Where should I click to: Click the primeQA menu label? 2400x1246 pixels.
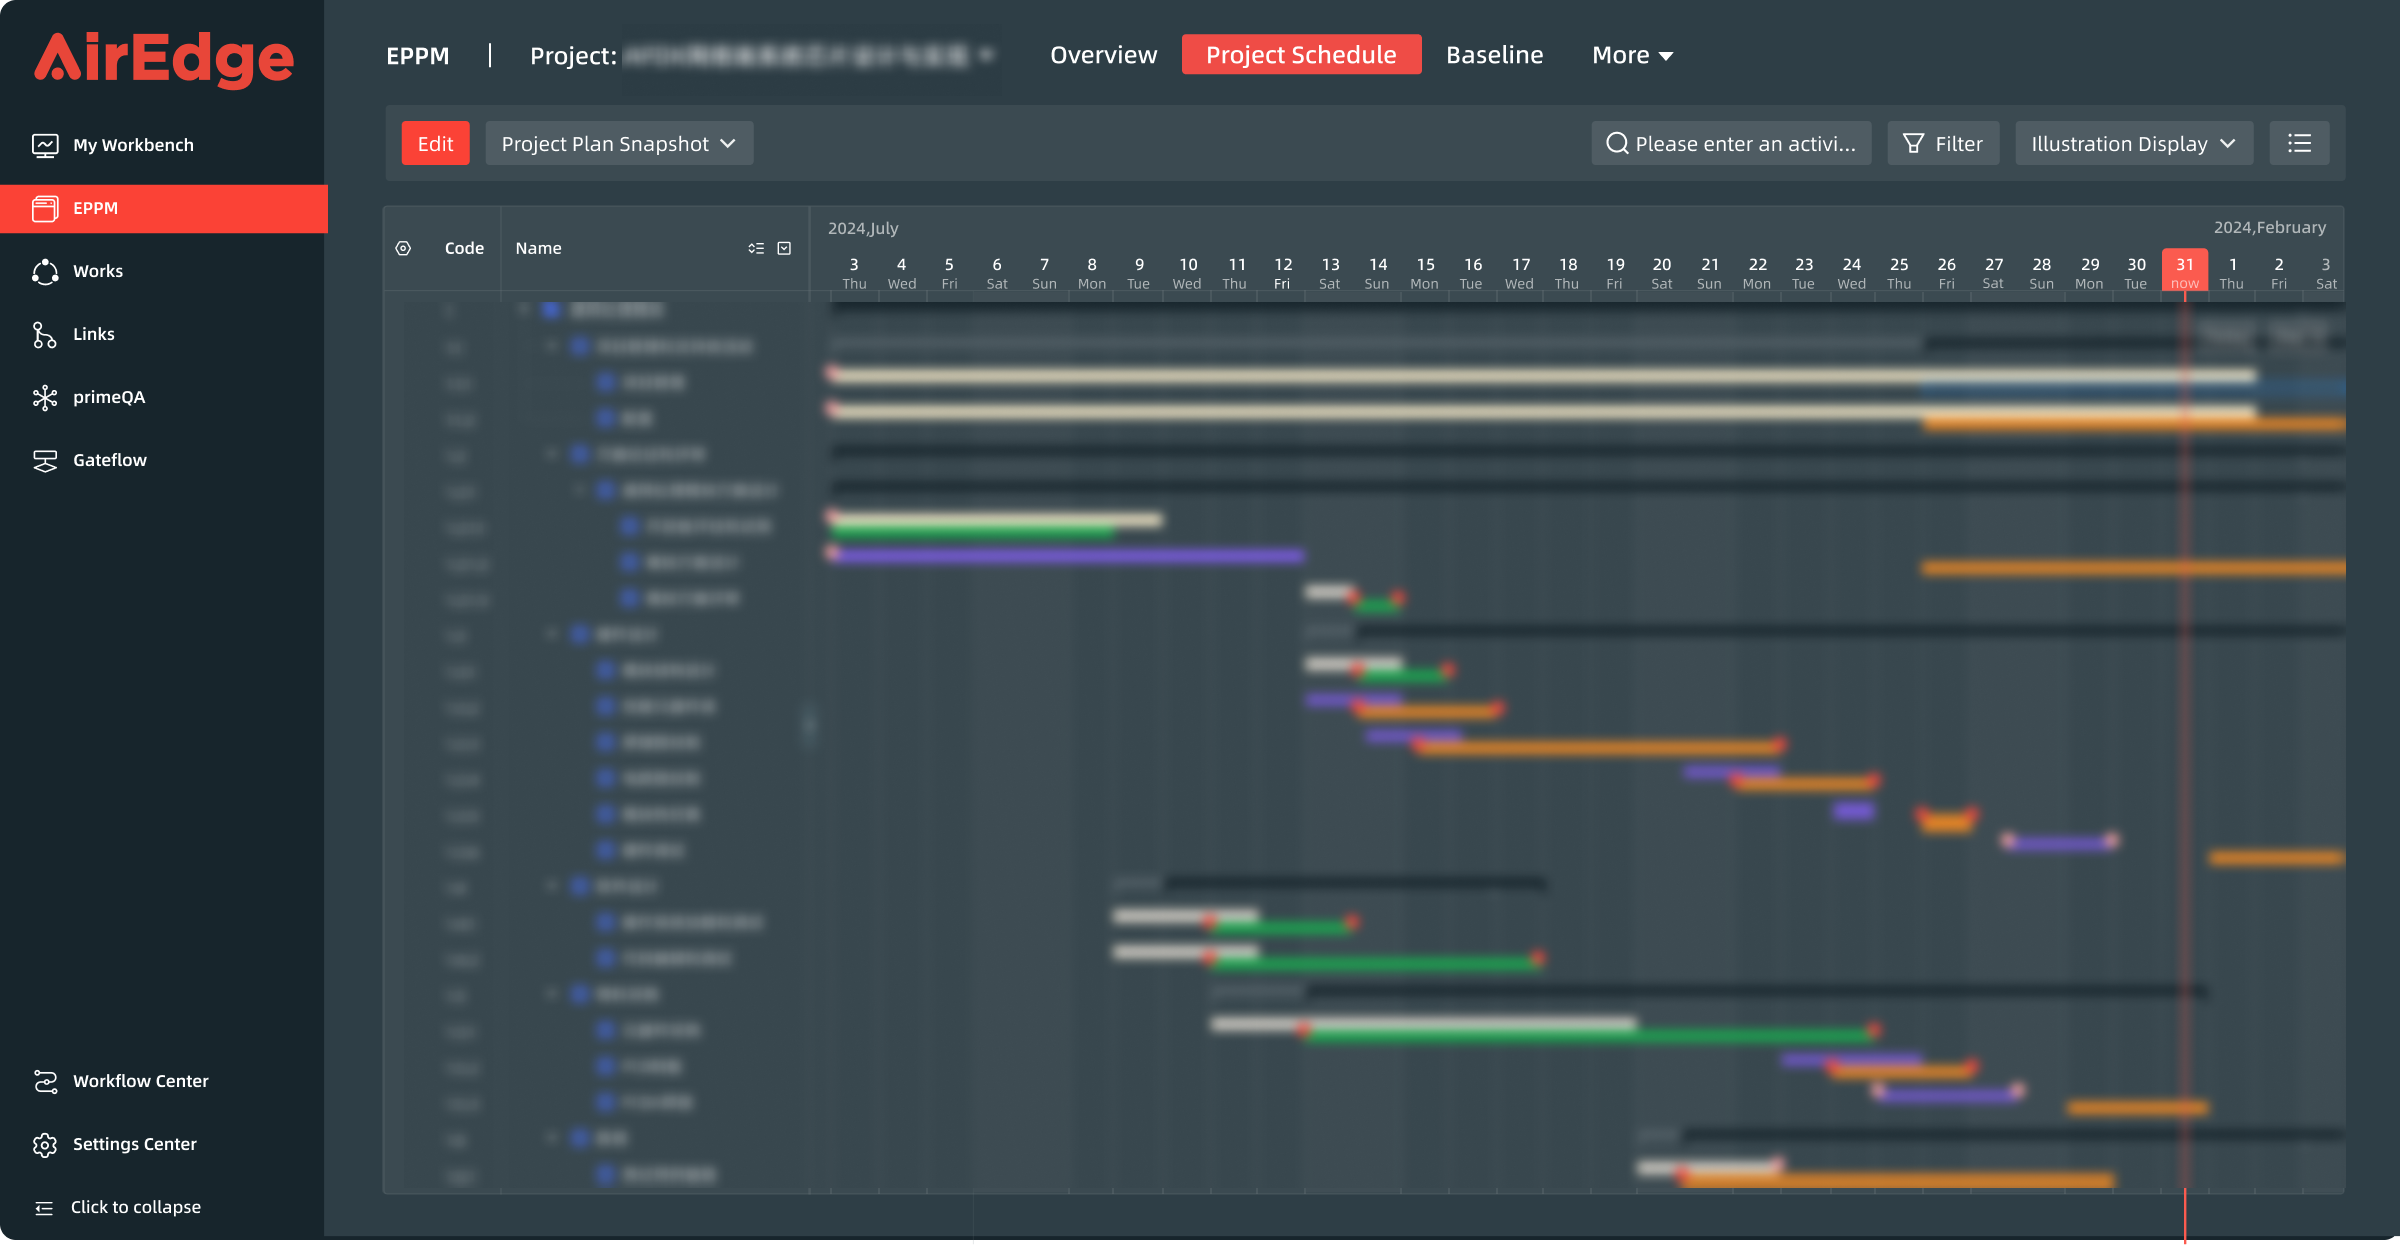point(108,397)
